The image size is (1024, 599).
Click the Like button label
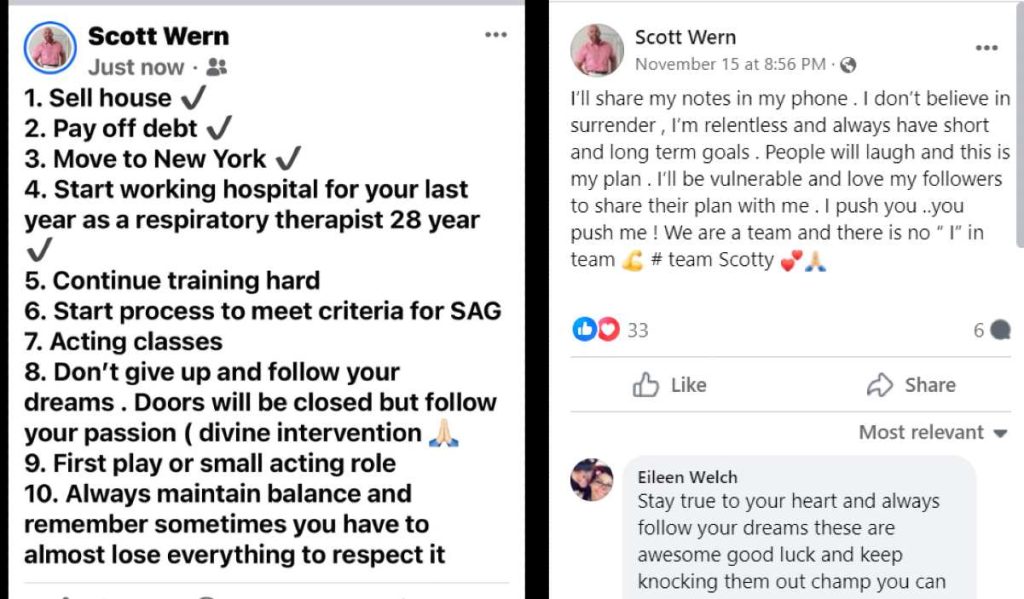[x=690, y=384]
